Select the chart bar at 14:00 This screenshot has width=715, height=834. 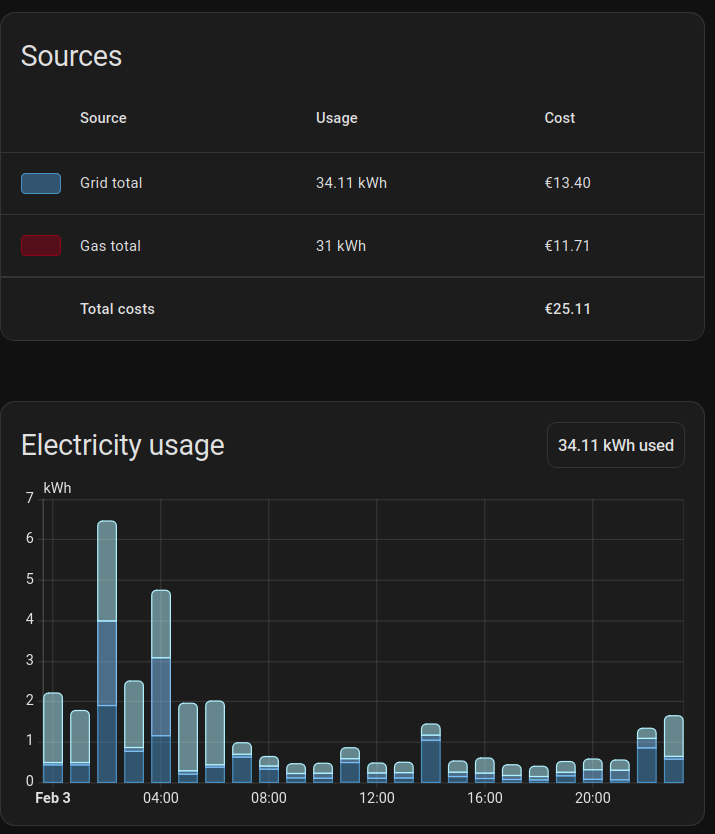tap(431, 752)
